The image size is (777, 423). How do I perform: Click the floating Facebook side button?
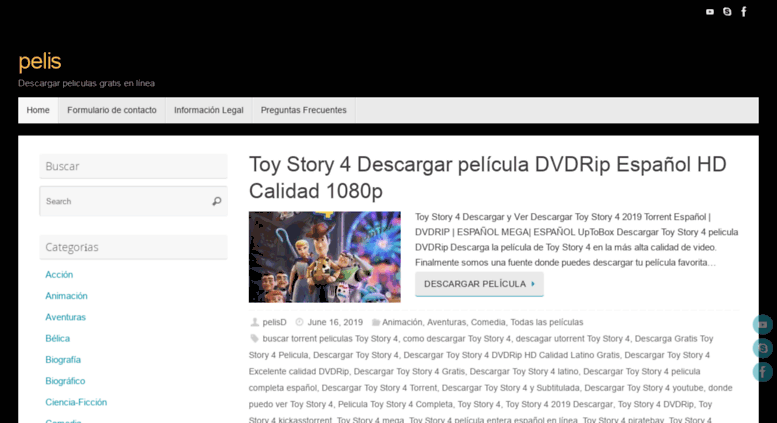click(x=763, y=372)
